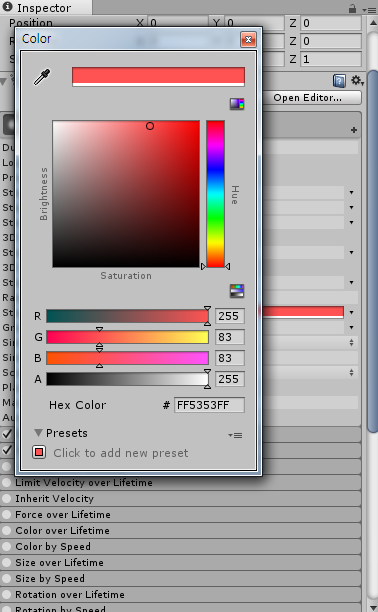Enable the Size over Lifetime module
Image resolution: width=378 pixels, height=612 pixels.
point(6,562)
